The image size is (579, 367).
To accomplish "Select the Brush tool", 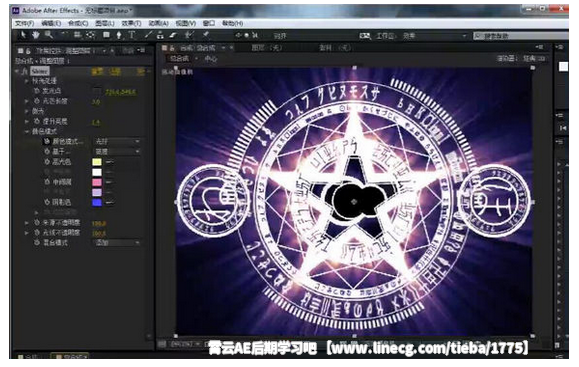I will (148, 35).
